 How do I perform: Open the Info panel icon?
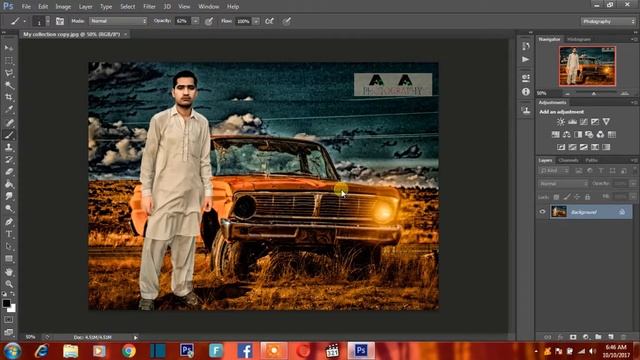(526, 92)
